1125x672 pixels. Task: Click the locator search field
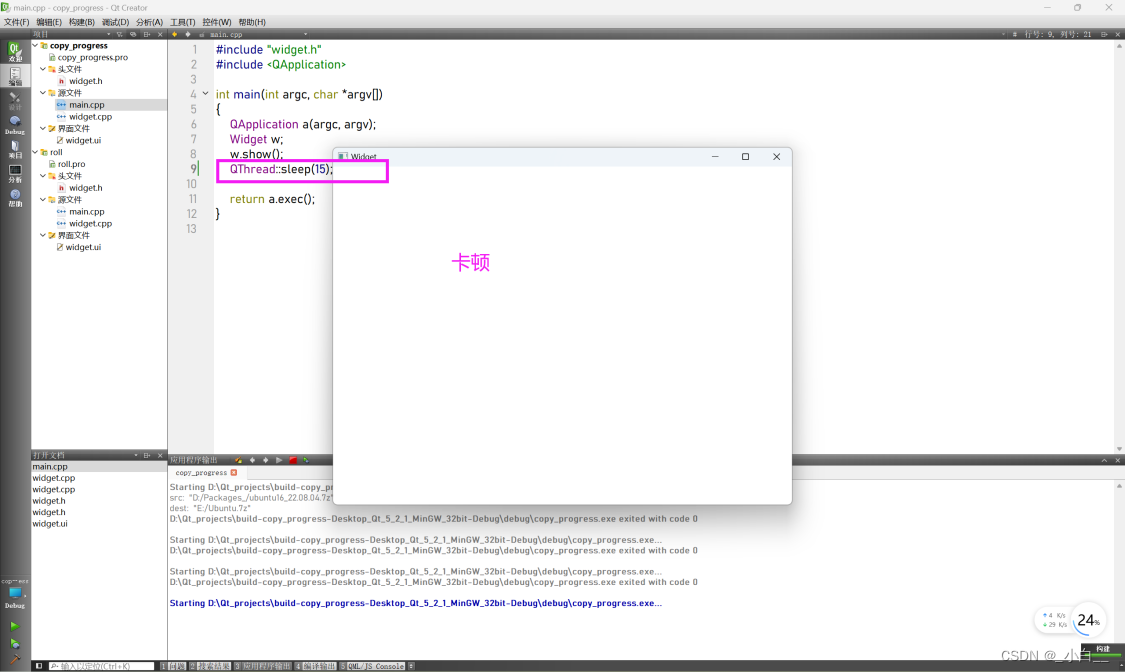101,666
